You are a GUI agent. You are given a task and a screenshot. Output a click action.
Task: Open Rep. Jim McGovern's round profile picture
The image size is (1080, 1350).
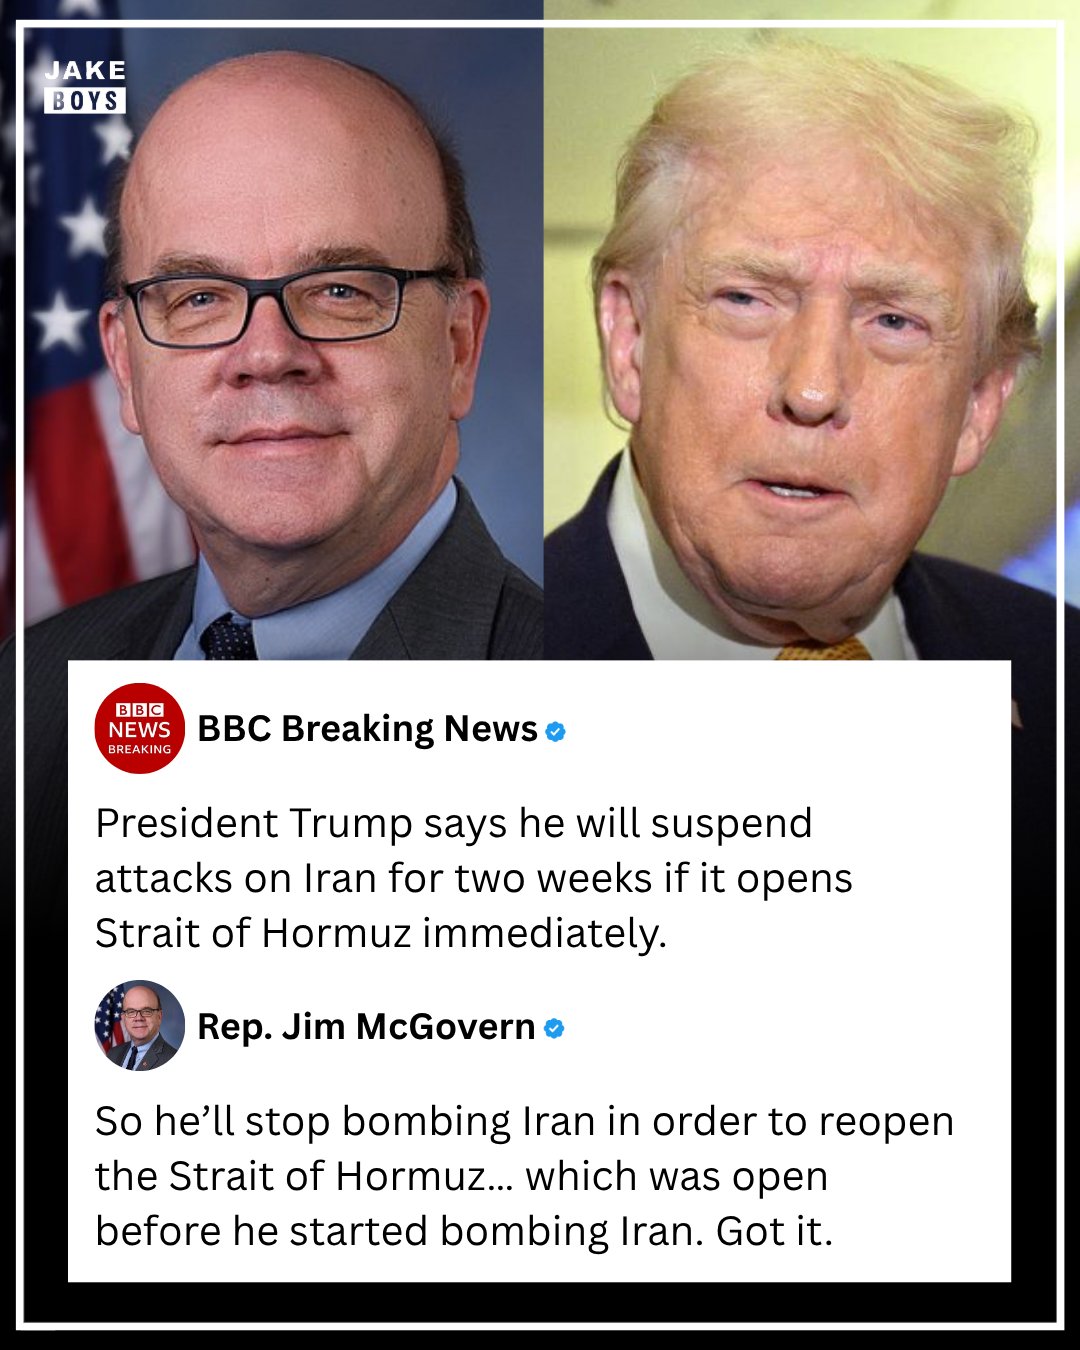(139, 1026)
